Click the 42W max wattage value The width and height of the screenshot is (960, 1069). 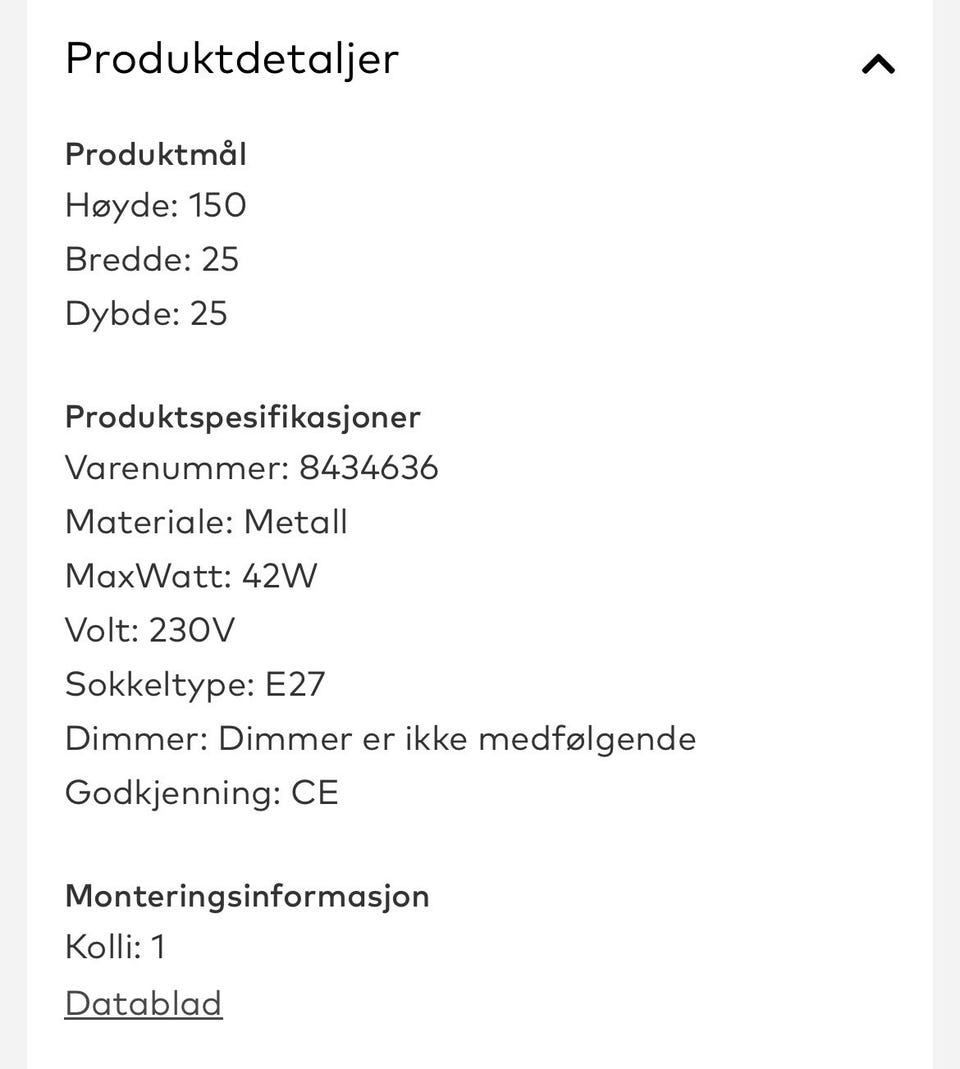point(280,576)
